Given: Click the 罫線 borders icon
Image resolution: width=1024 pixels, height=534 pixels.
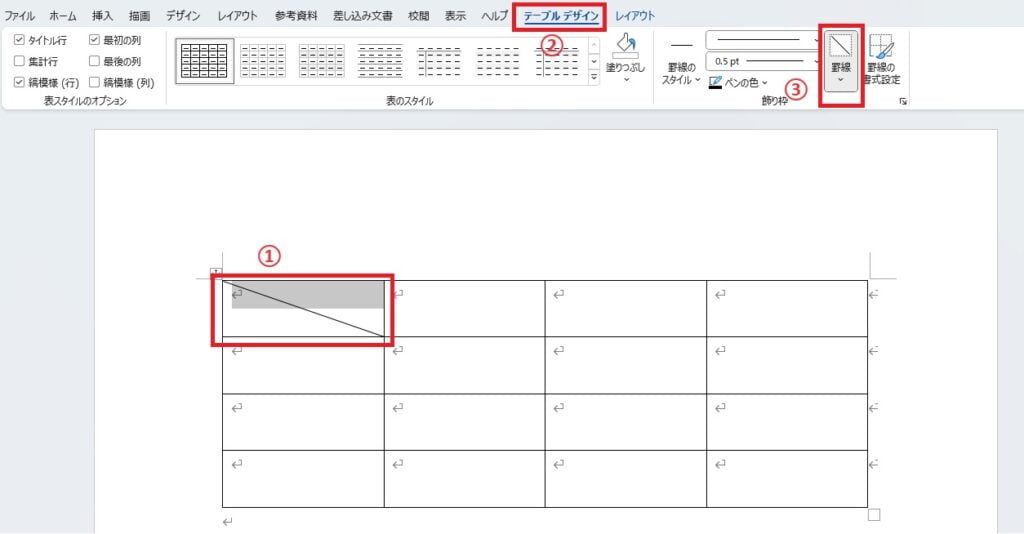Looking at the screenshot, I should [x=840, y=46].
